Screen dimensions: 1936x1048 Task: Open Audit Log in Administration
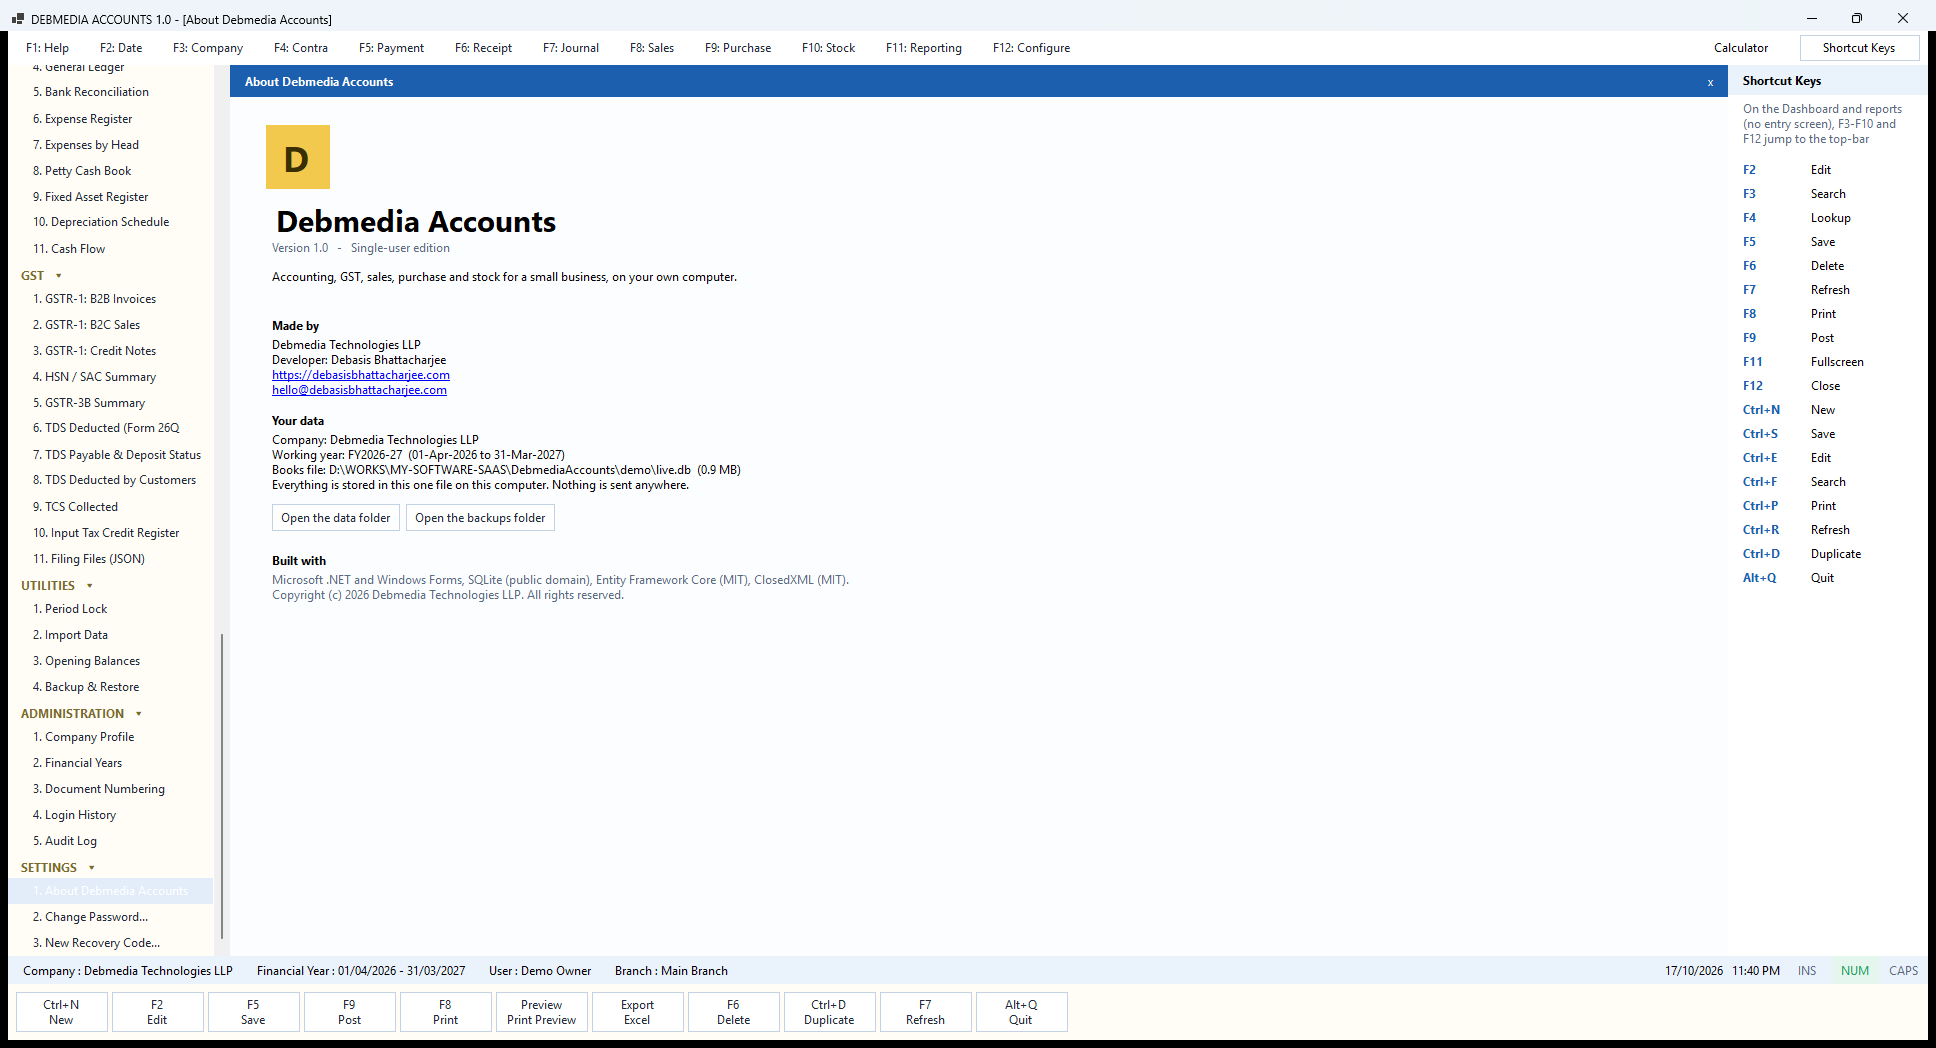(65, 841)
